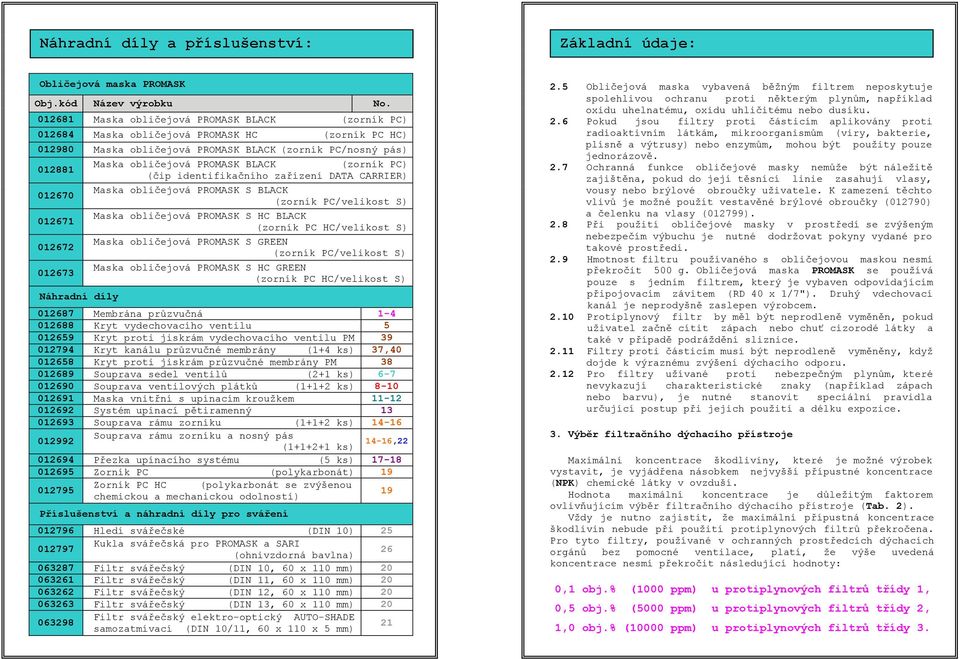Click paragraph number "2.8"
The height and width of the screenshot is (659, 960).
coord(558,225)
